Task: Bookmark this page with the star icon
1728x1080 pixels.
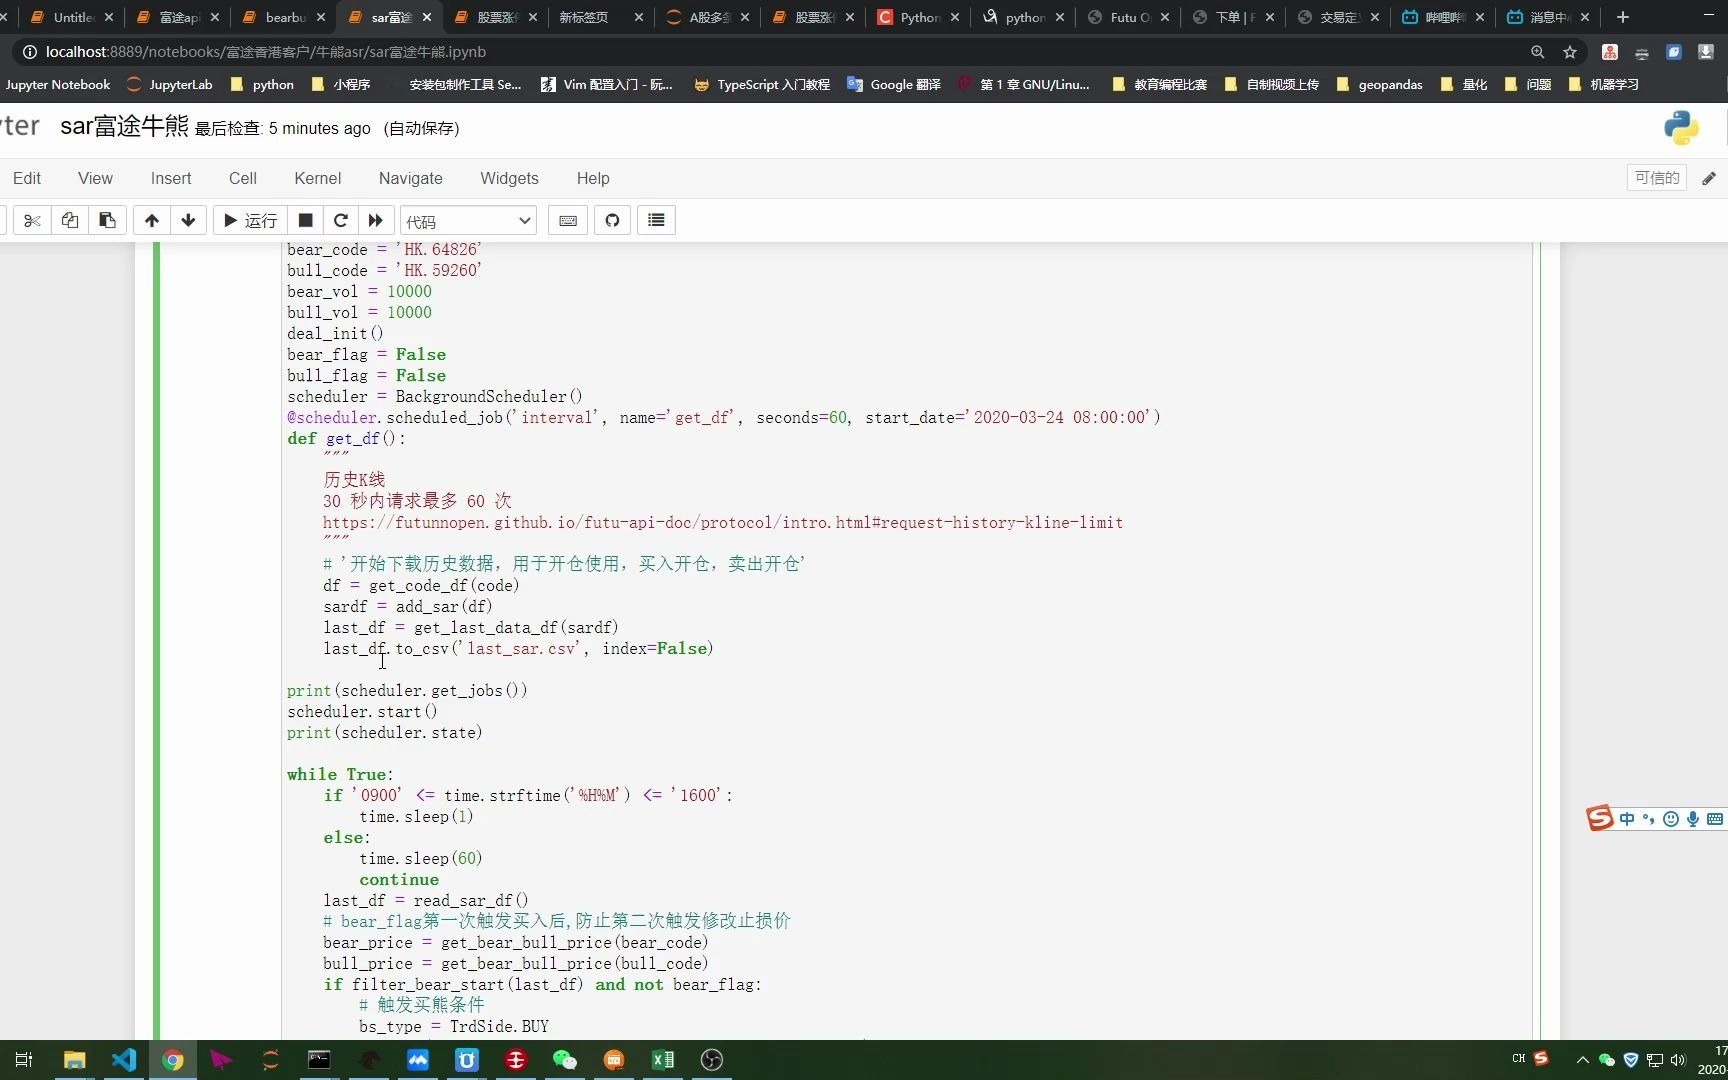Action: tap(1569, 52)
